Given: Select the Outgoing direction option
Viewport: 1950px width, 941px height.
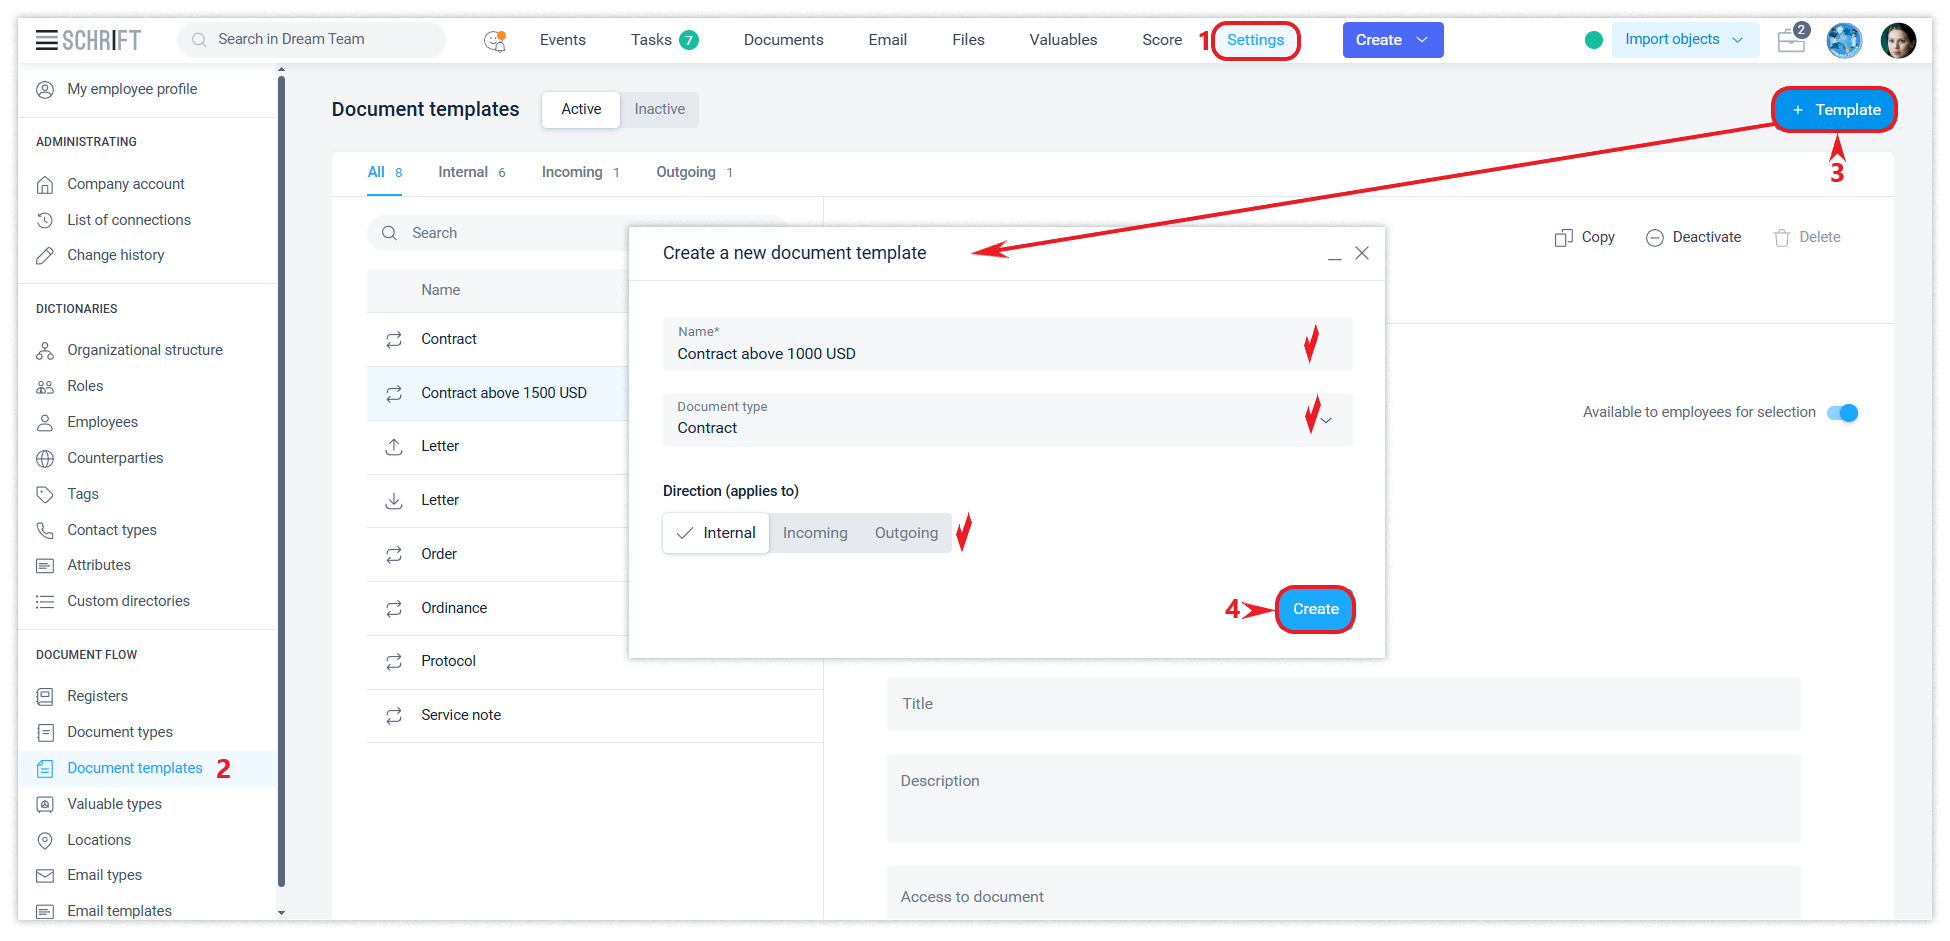Looking at the screenshot, I should [x=906, y=533].
